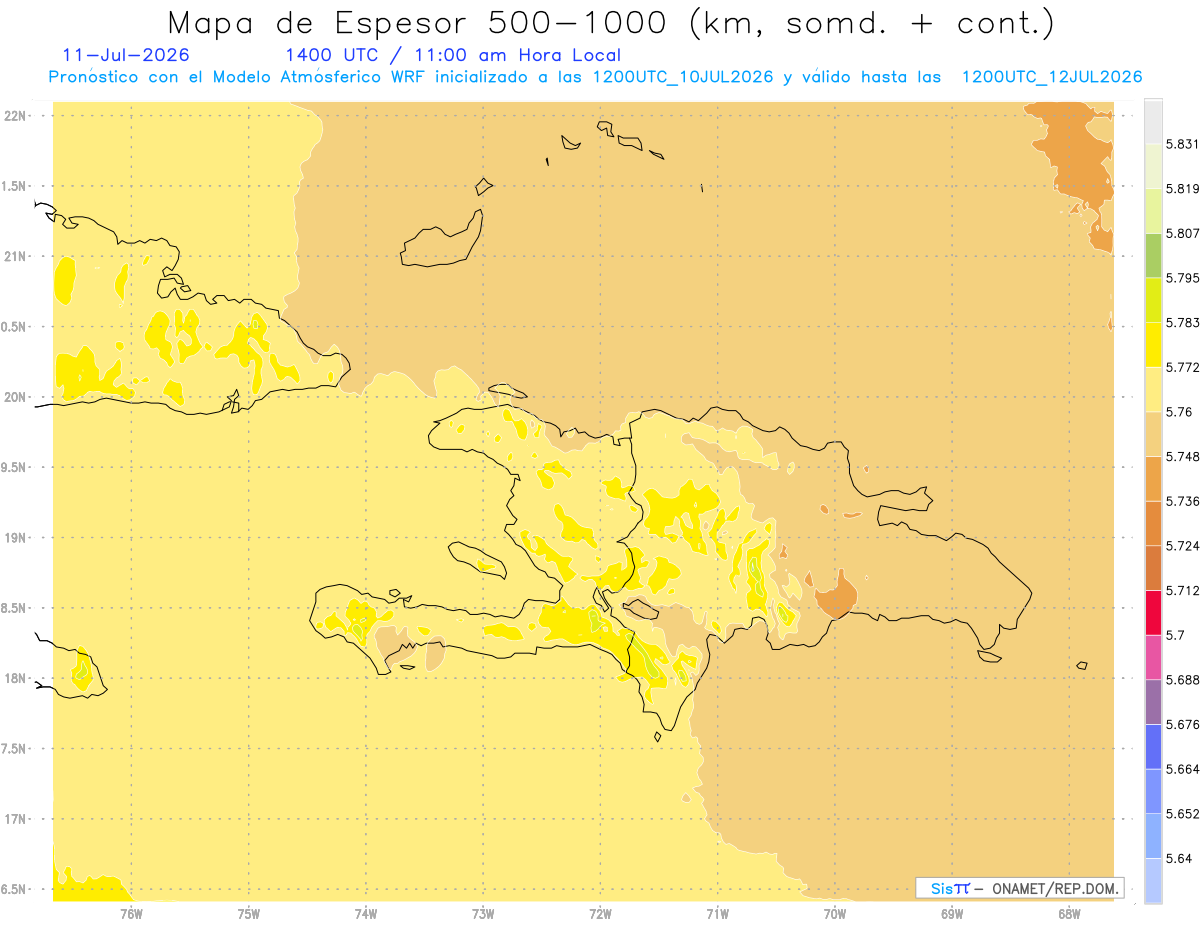Click the longitude label '75W'
The height and width of the screenshot is (927, 1200).
pyautogui.click(x=249, y=913)
